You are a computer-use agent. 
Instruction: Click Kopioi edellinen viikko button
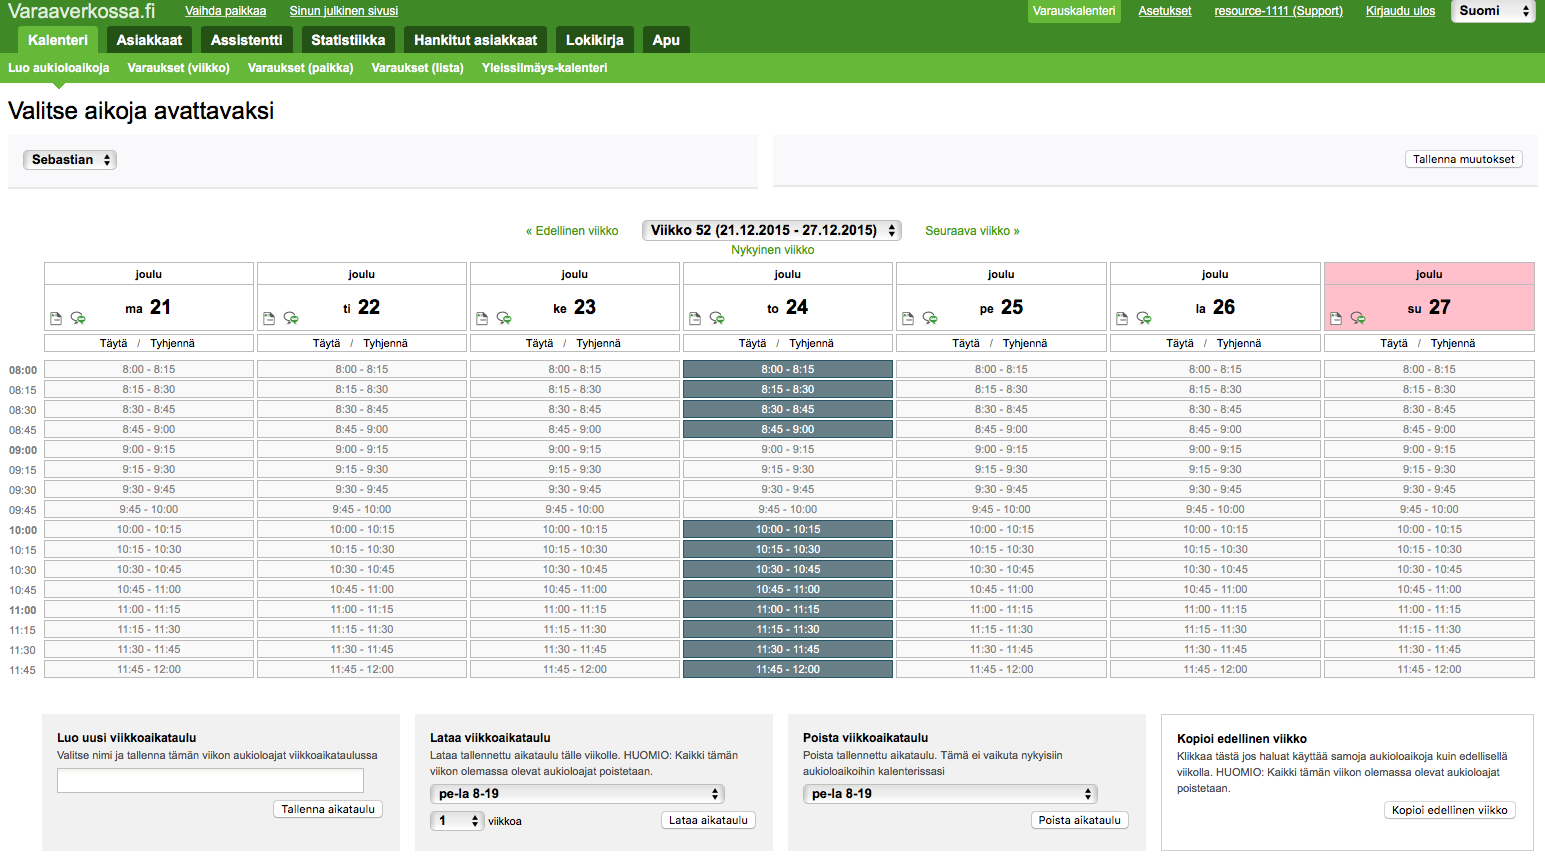[x=1450, y=810]
